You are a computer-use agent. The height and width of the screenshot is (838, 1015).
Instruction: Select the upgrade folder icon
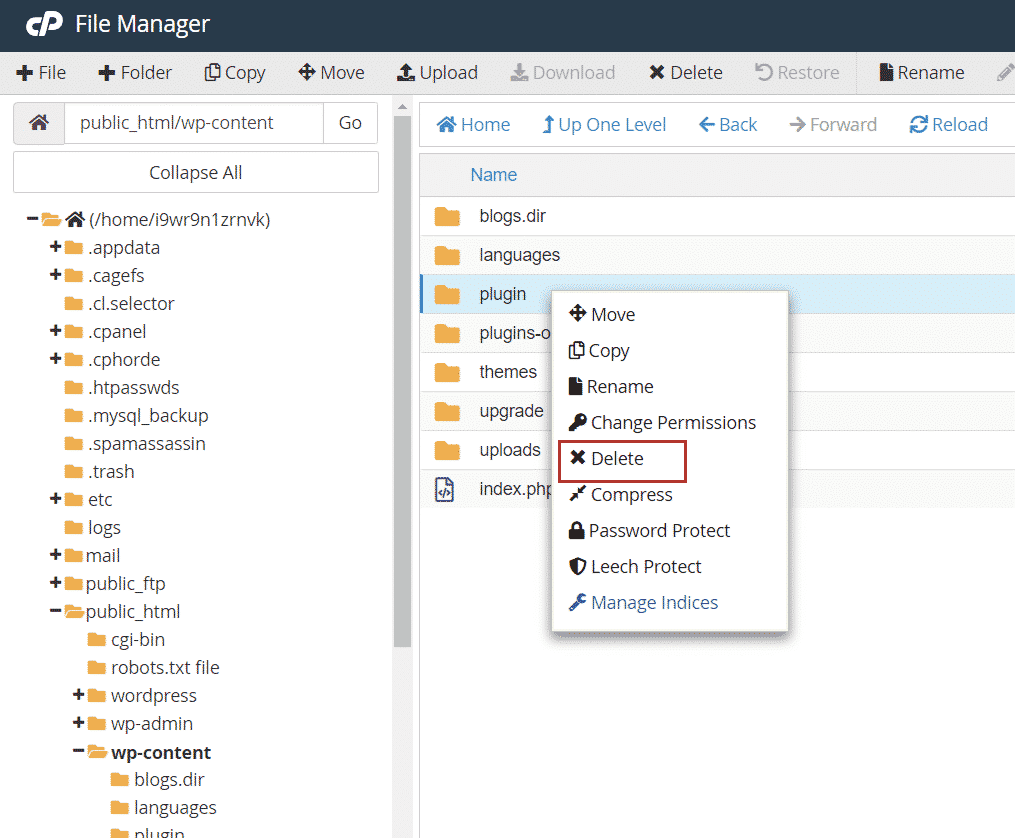click(447, 411)
